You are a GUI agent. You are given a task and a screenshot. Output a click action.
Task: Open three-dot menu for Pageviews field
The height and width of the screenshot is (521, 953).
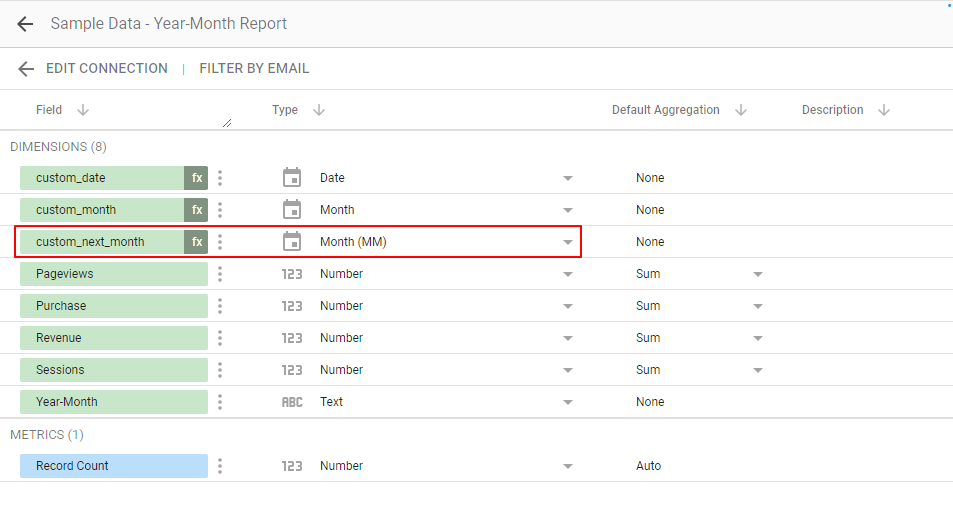pos(220,274)
